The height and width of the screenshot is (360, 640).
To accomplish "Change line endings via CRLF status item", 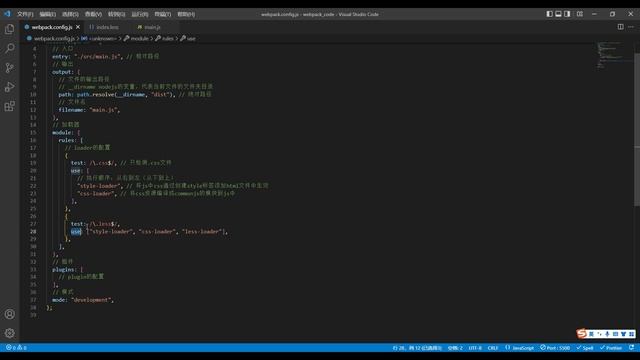I will 493,348.
